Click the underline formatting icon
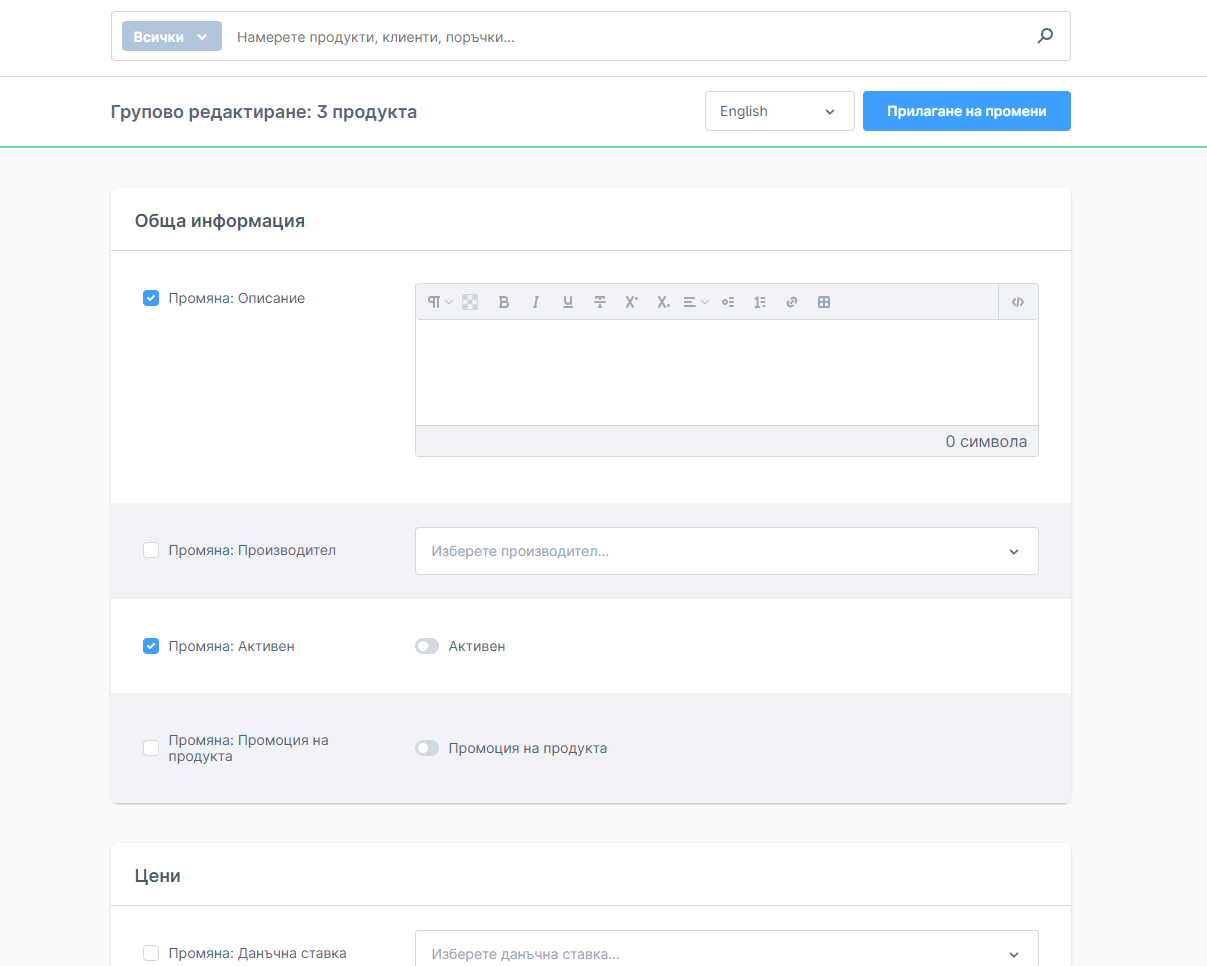 (x=568, y=302)
